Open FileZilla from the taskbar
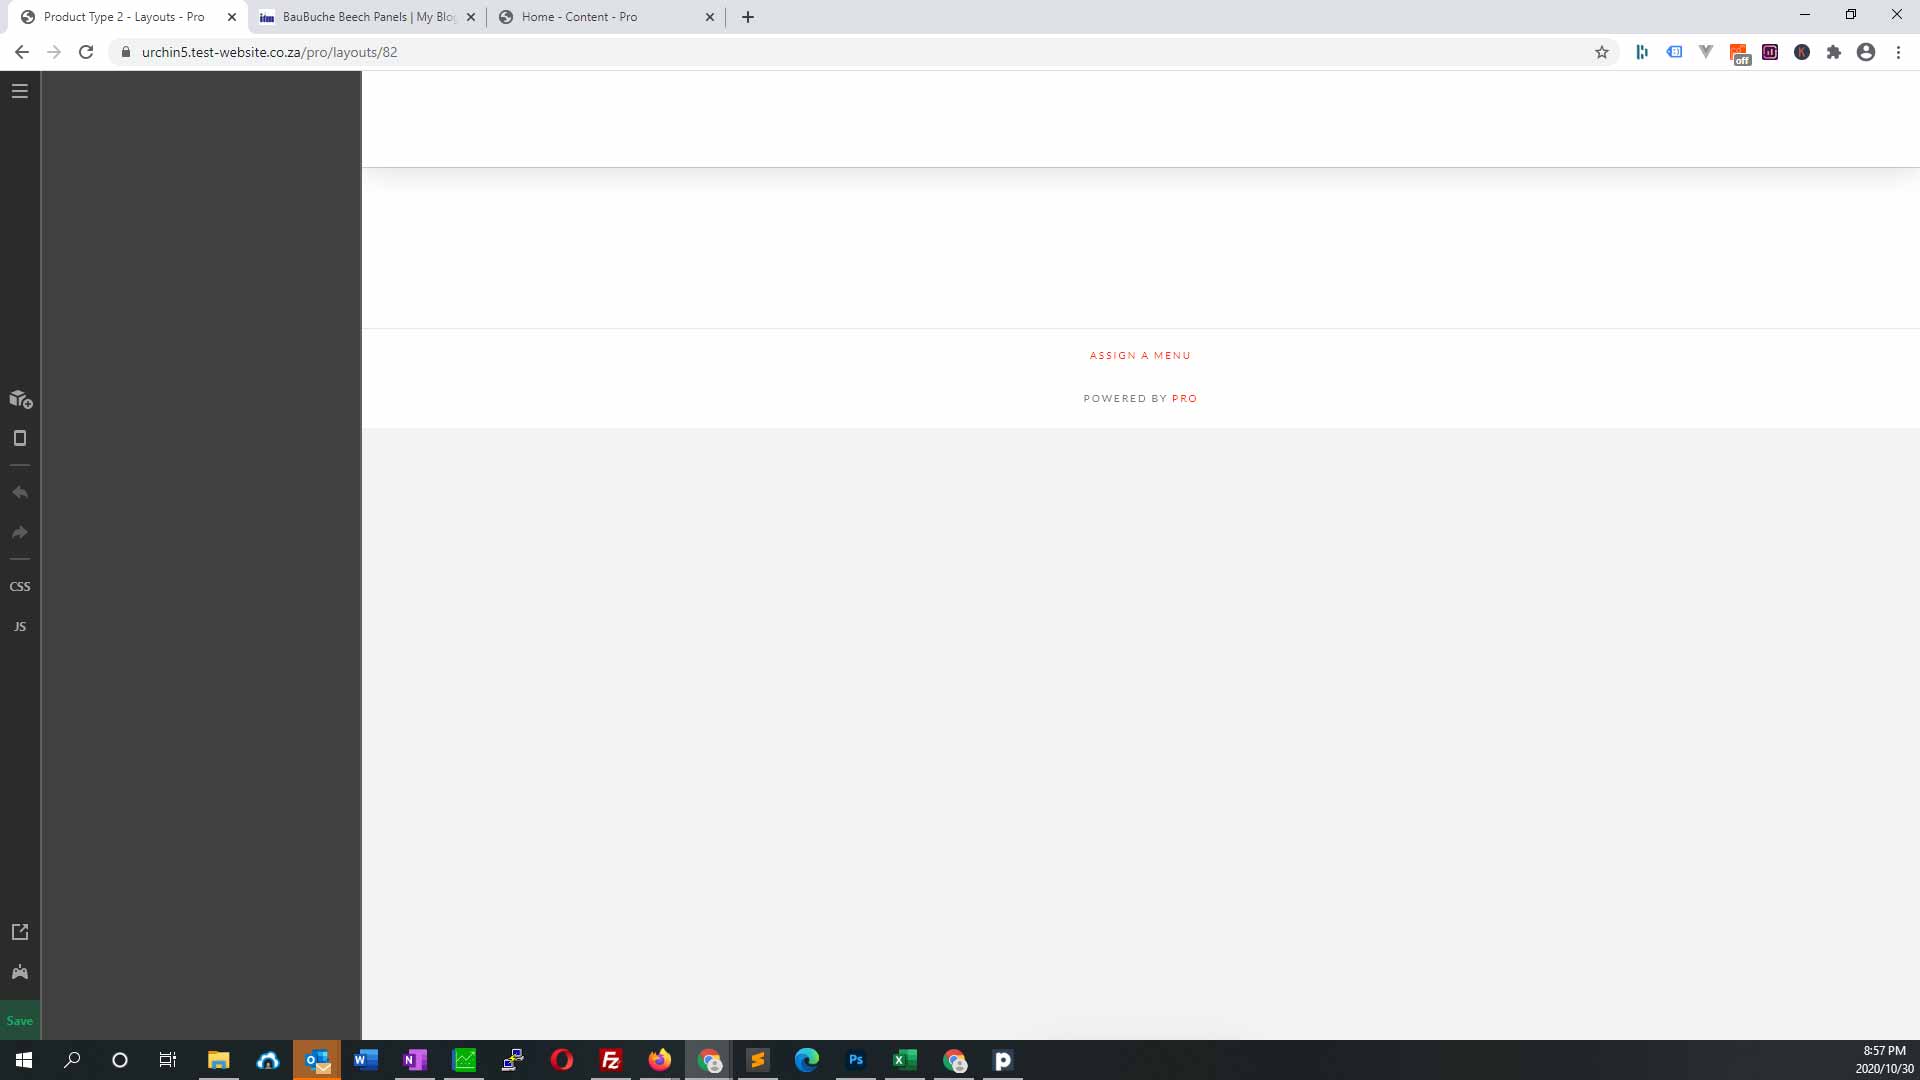The width and height of the screenshot is (1920, 1080). pyautogui.click(x=611, y=1060)
